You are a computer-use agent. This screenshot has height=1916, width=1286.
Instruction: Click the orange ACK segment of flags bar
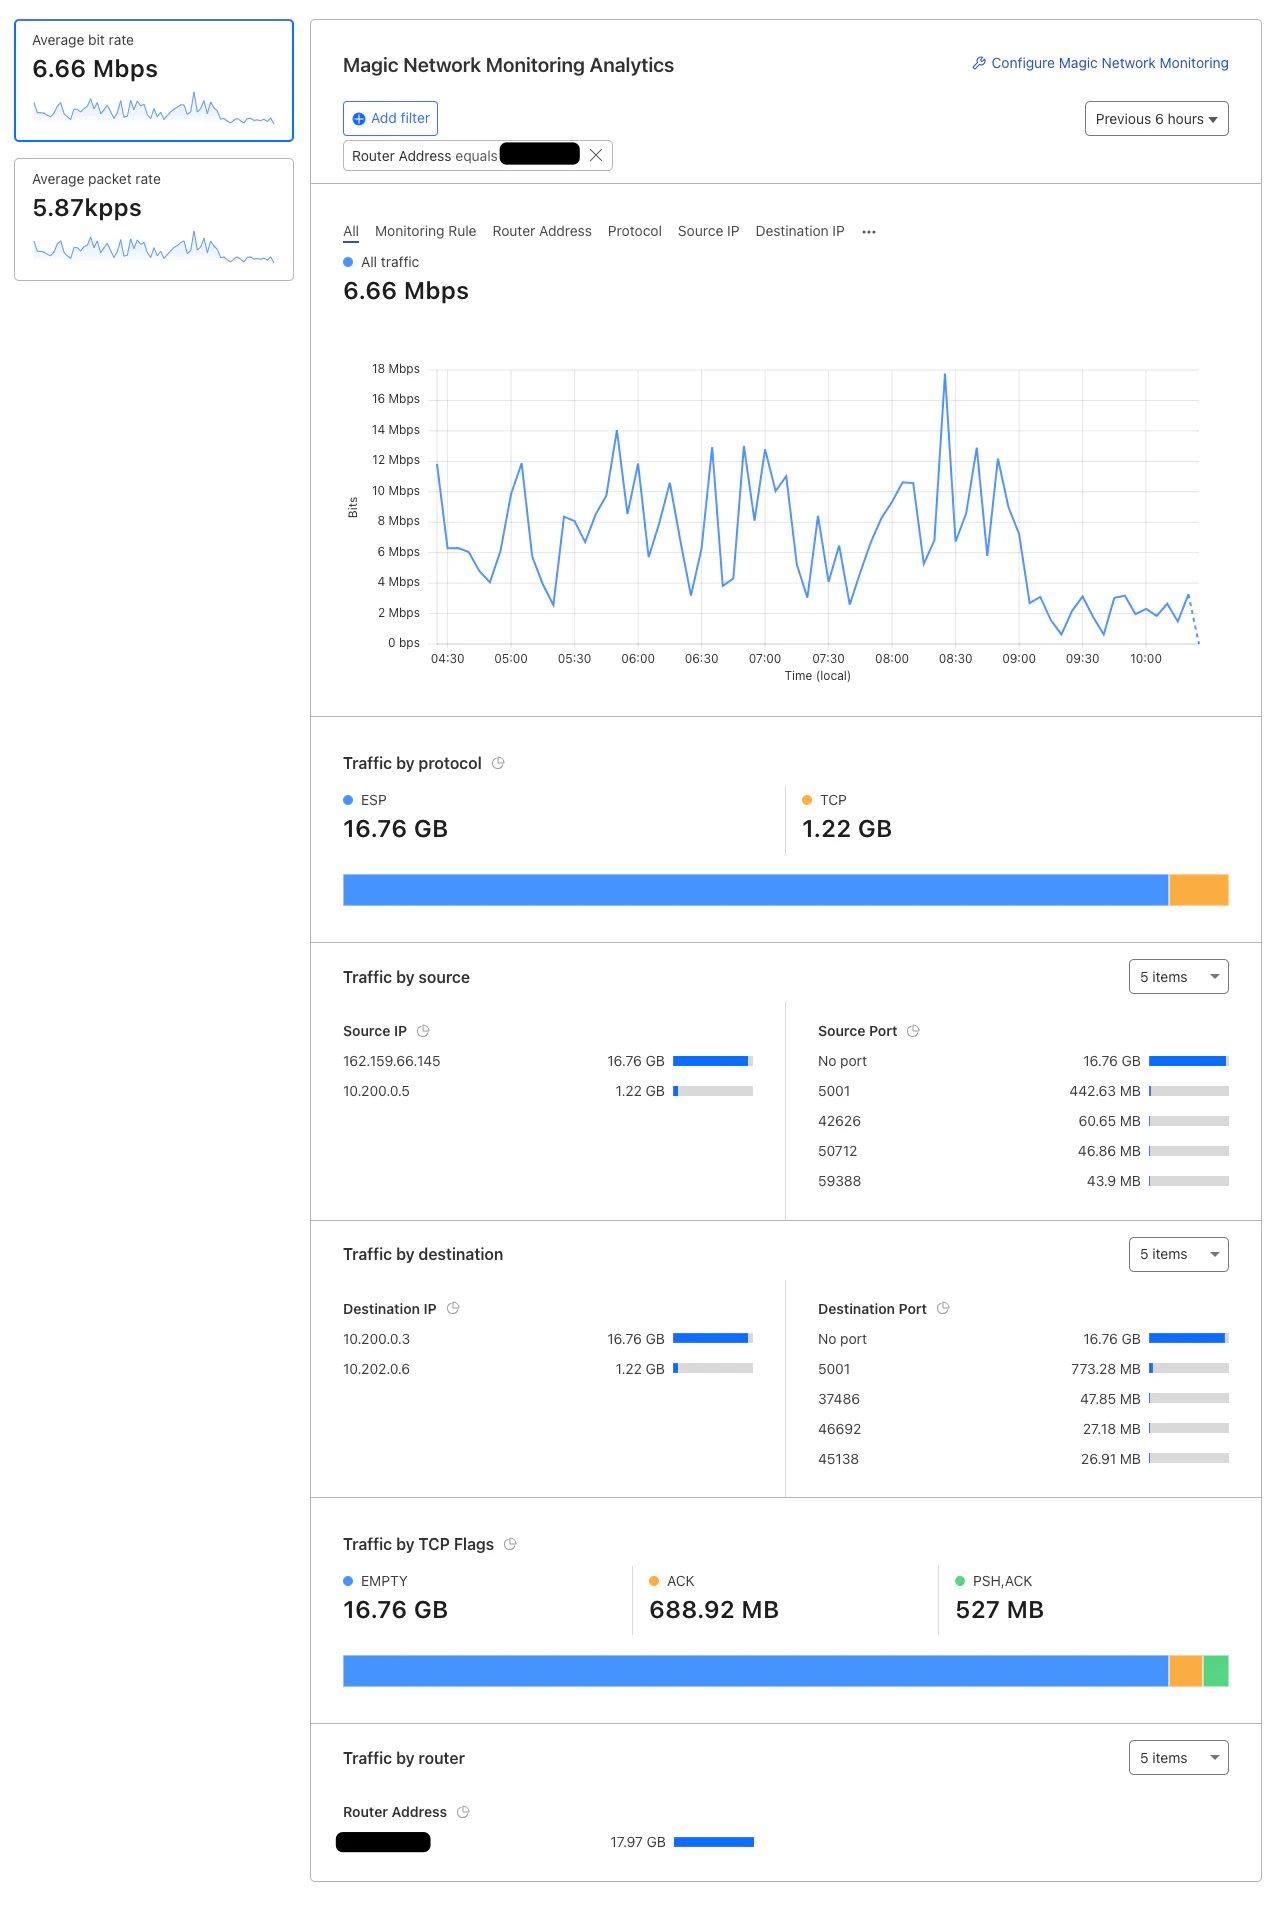pyautogui.click(x=1186, y=1671)
